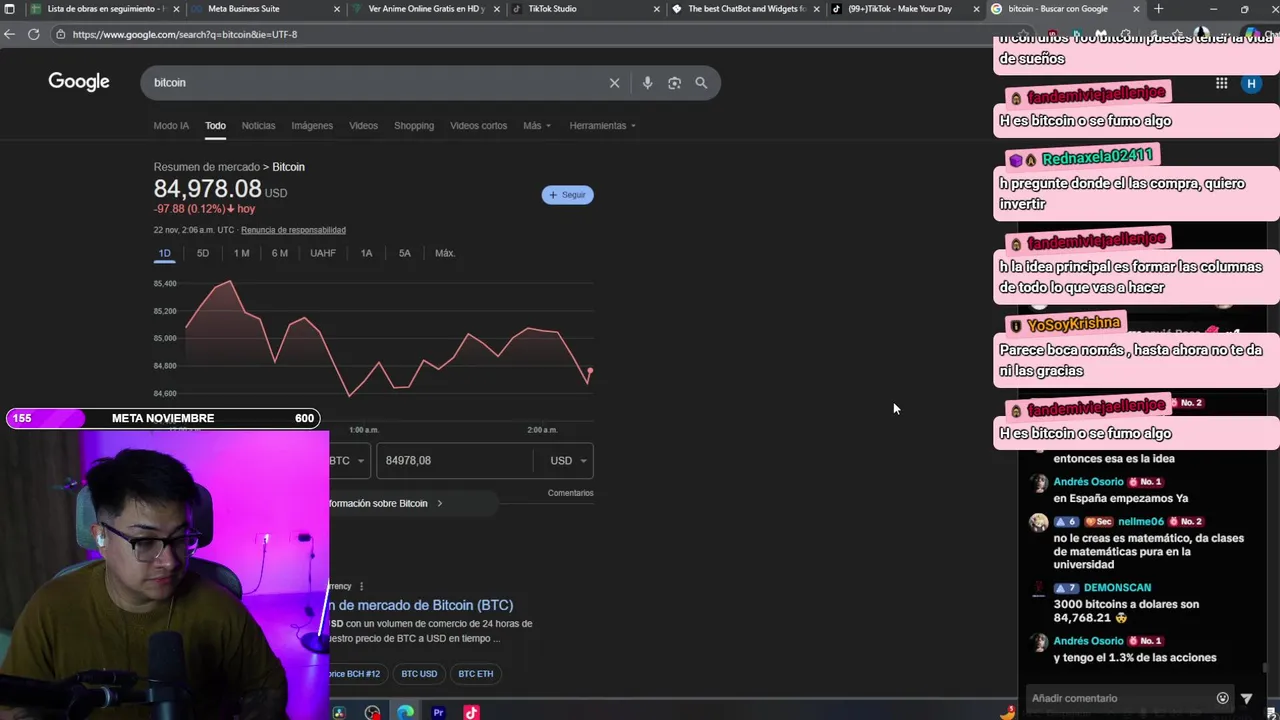Open Premiere Pro from the taskbar
Screen dimensions: 1280x720
[x=438, y=712]
